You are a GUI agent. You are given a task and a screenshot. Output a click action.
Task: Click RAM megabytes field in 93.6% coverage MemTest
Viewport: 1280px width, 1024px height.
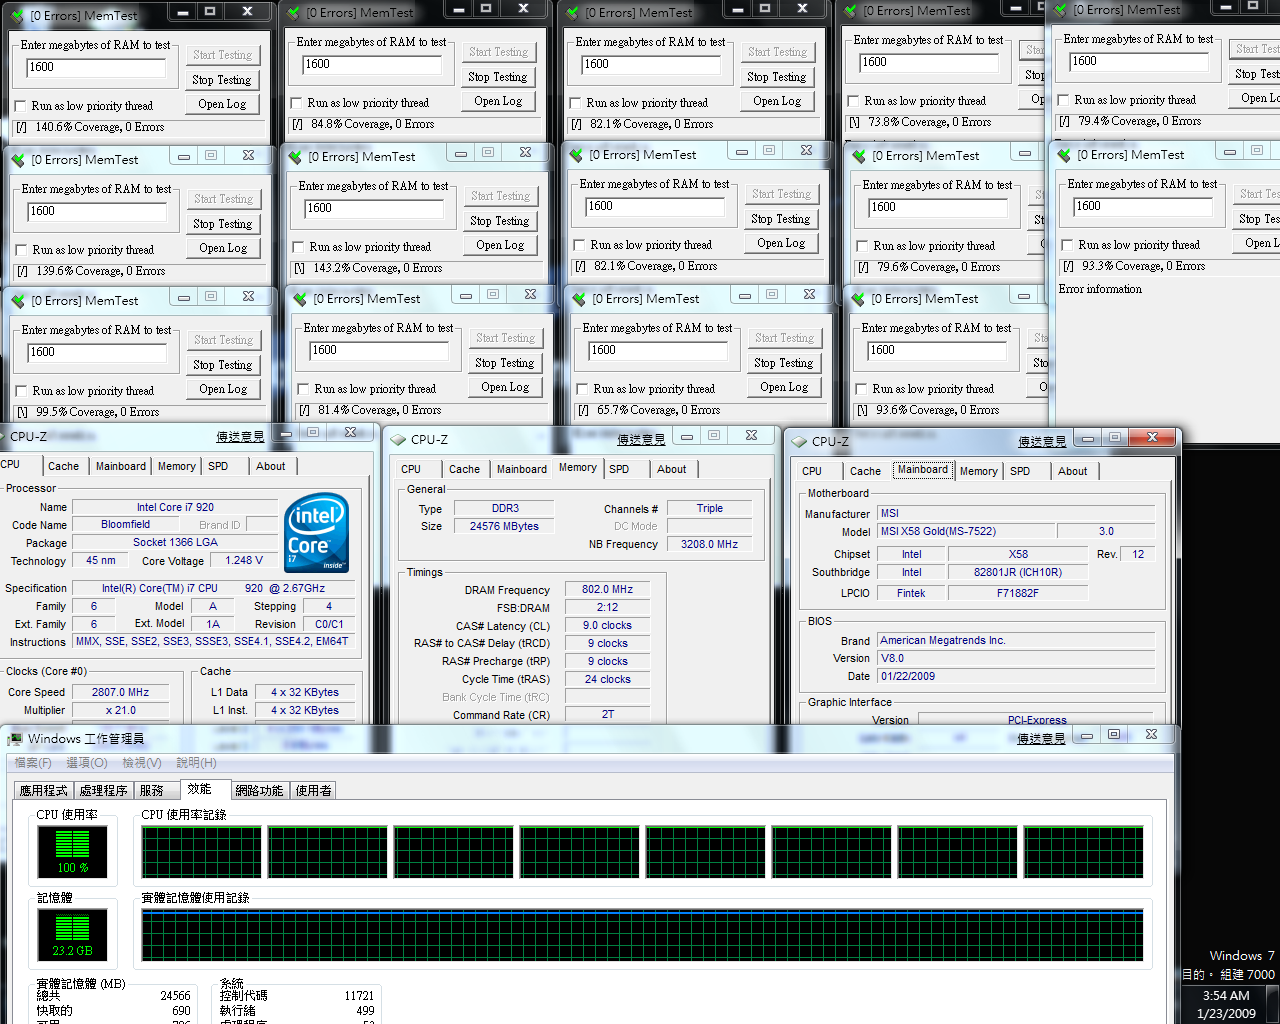[x=936, y=351]
